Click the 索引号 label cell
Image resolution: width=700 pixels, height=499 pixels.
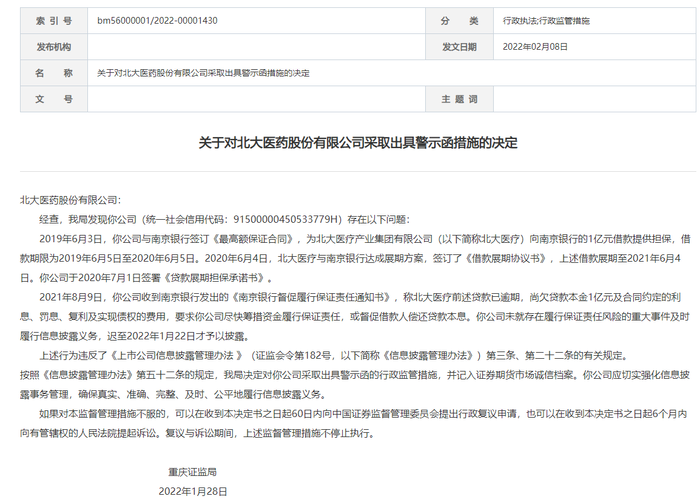click(54, 21)
